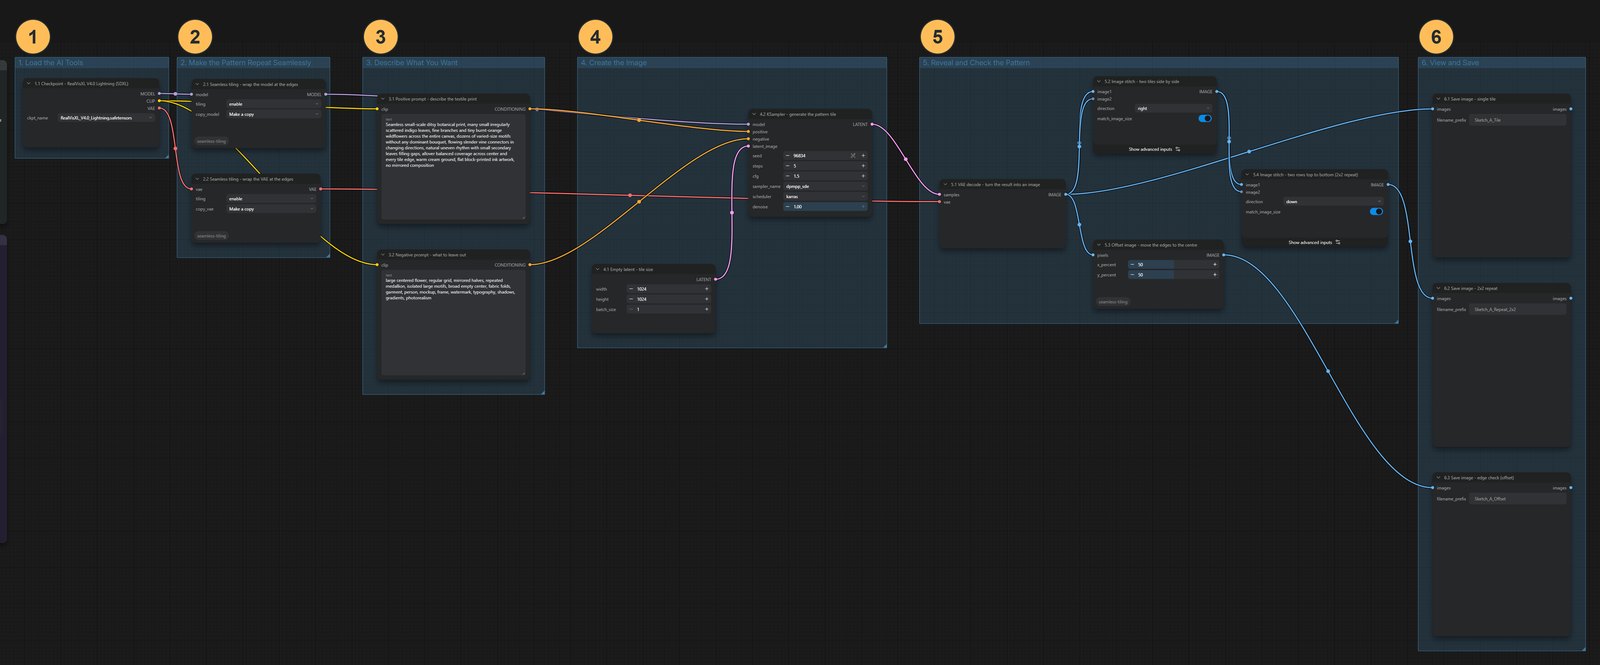
Task: Collapse the 6.2 Save image 2x2 repeat node
Action: pos(1438,288)
